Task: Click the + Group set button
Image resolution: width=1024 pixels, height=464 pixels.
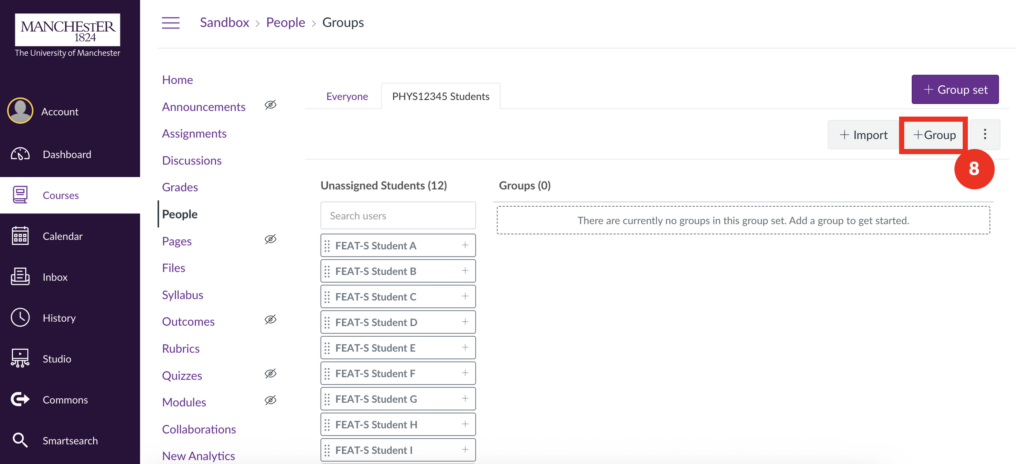Action: coord(955,89)
